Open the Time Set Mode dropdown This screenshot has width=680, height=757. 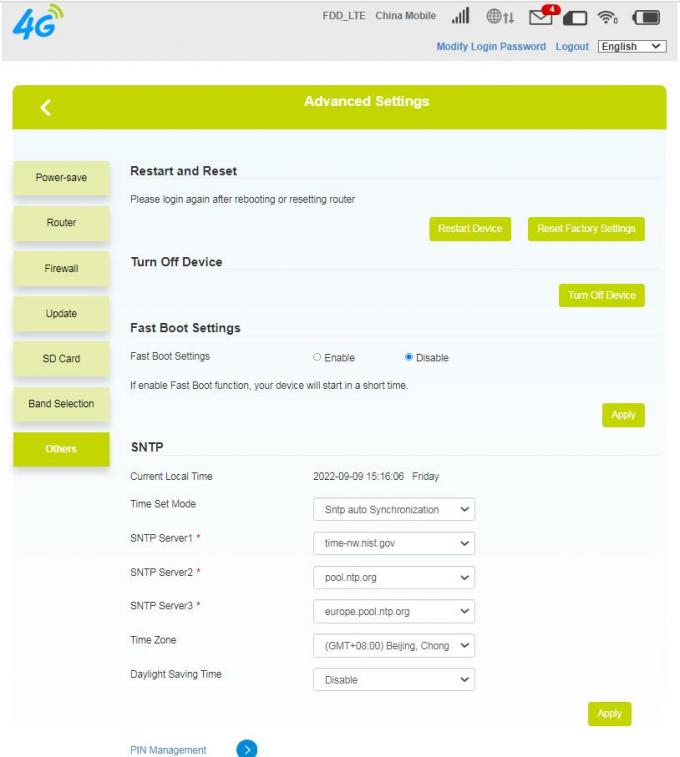[393, 510]
